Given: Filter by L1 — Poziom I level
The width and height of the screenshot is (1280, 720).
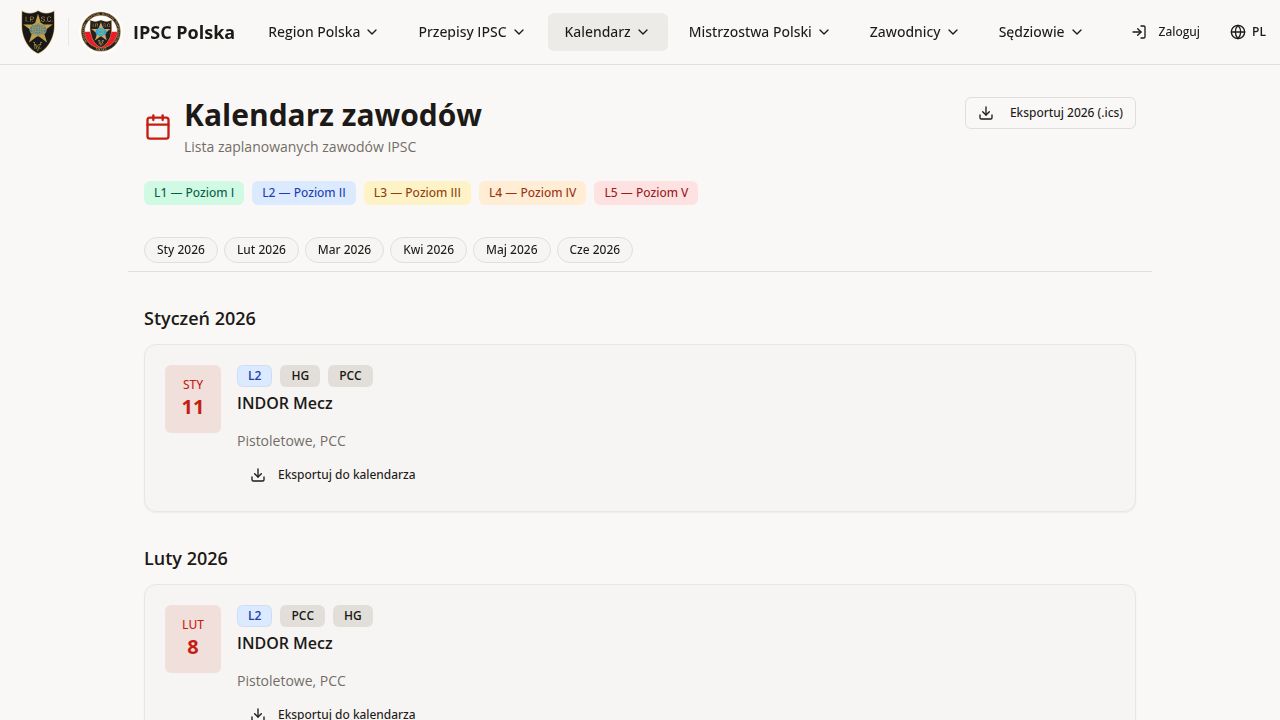Looking at the screenshot, I should (194, 193).
